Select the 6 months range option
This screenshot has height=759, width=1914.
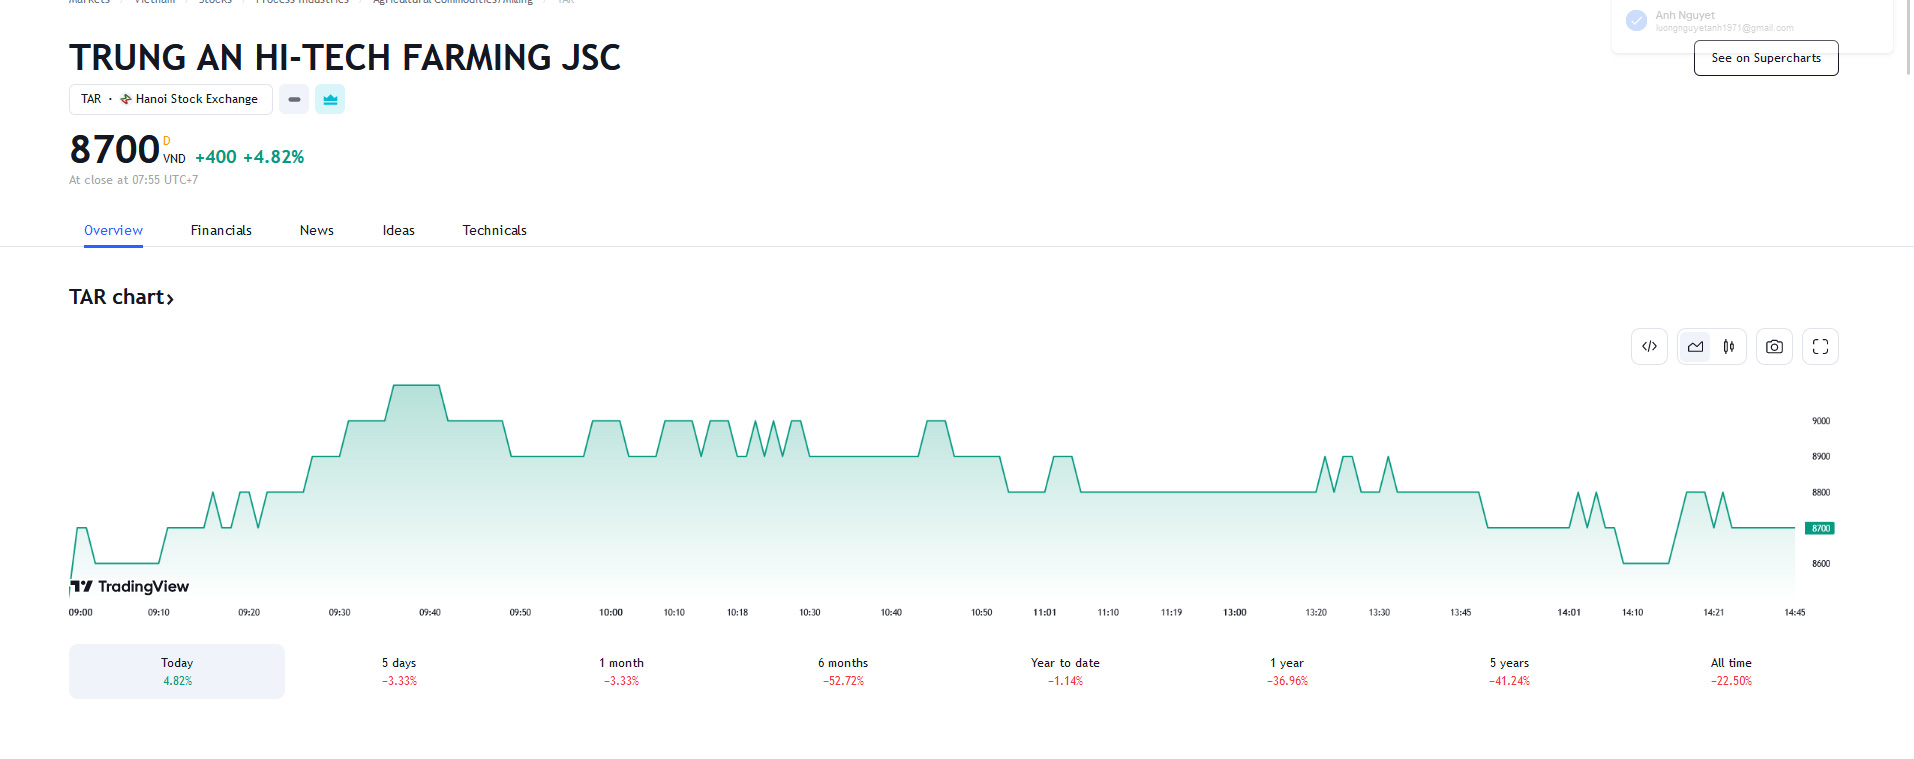843,671
